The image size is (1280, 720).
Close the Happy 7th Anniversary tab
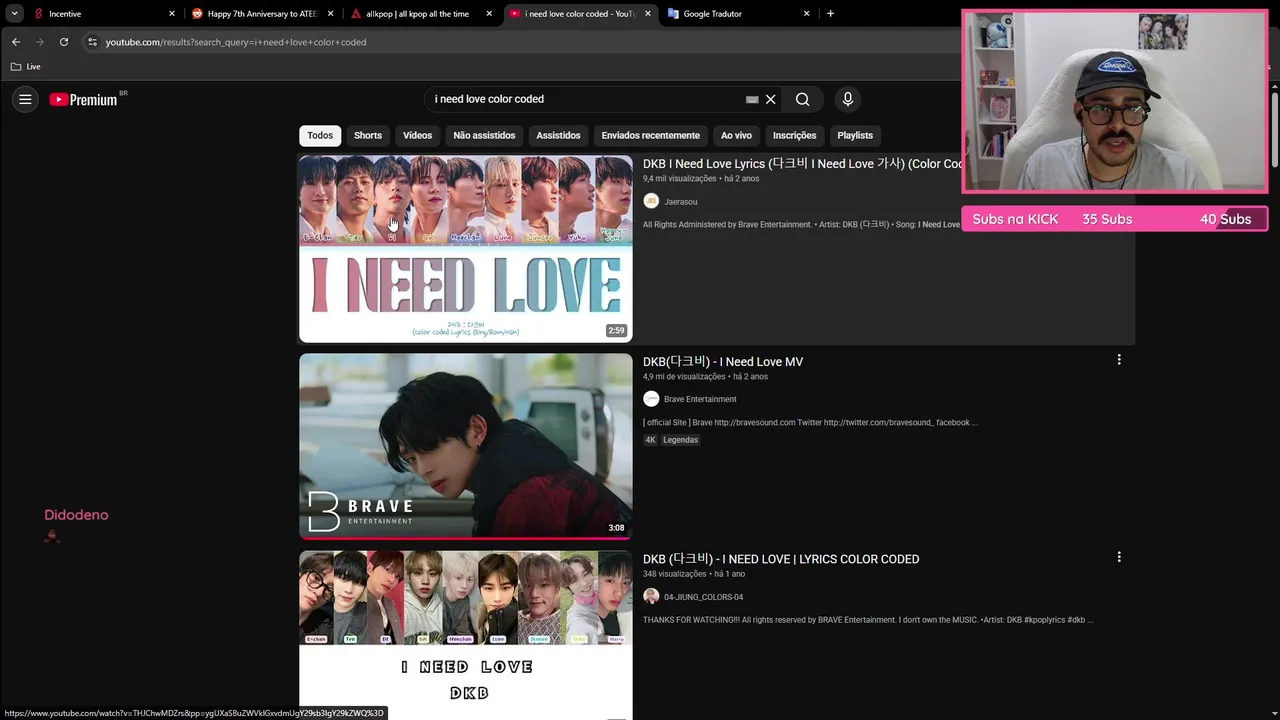330,14
